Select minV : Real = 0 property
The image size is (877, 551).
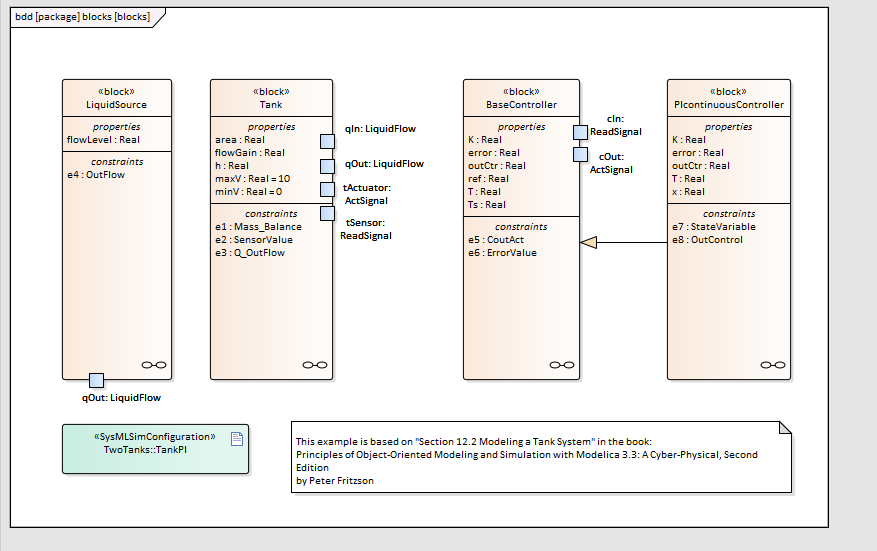tap(249, 191)
